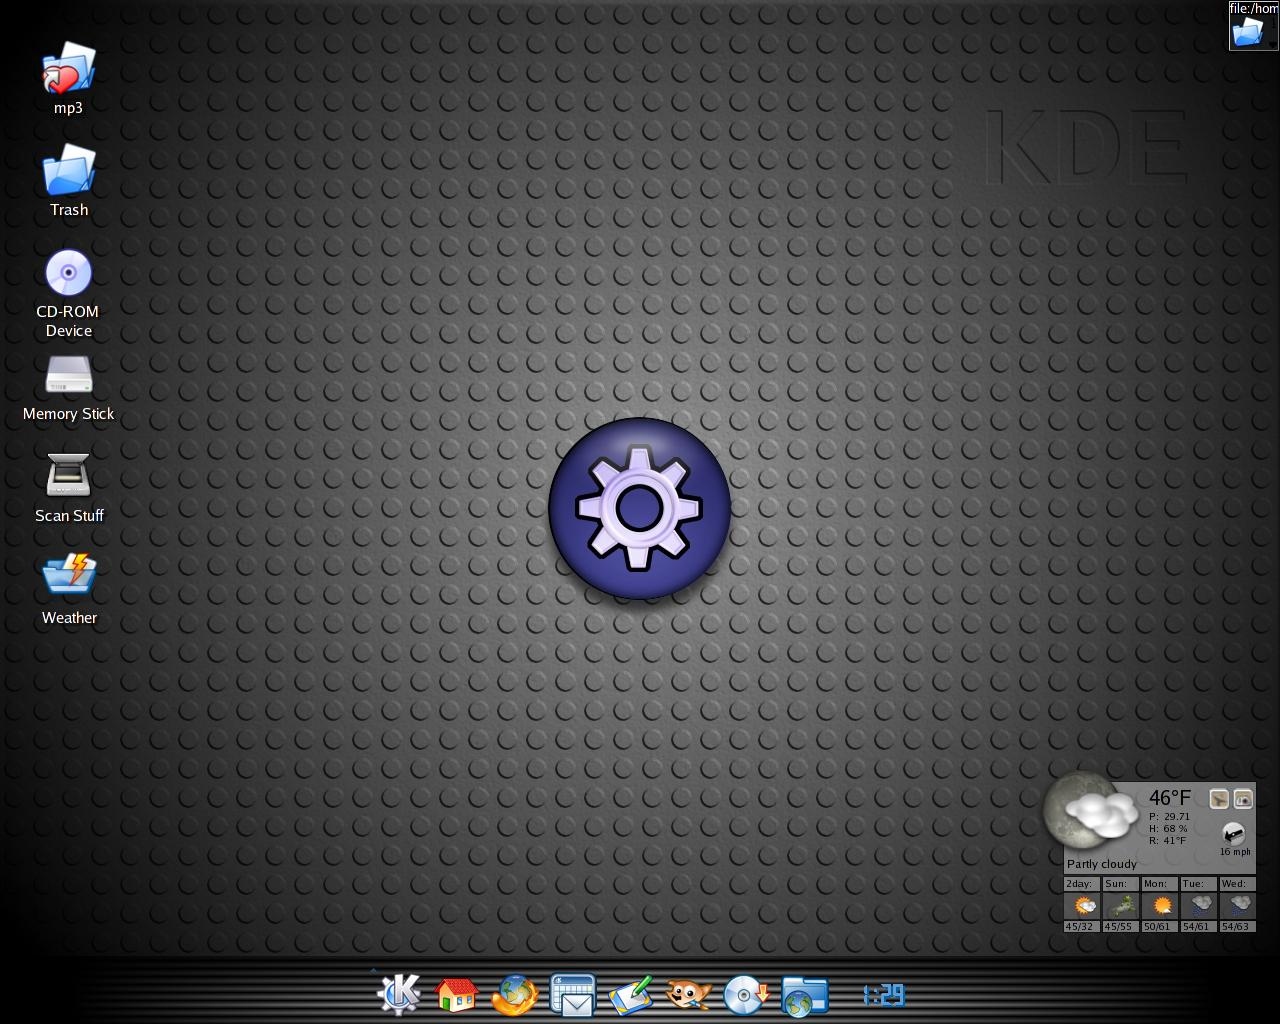Open the Home house icon in dock
Image resolution: width=1280 pixels, height=1024 pixels.
pyautogui.click(x=457, y=994)
